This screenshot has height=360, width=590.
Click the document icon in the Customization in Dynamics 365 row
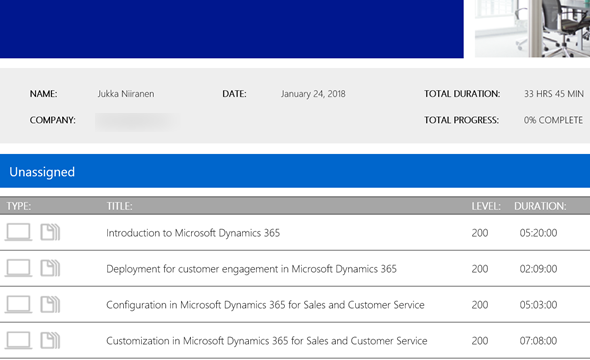(50, 340)
